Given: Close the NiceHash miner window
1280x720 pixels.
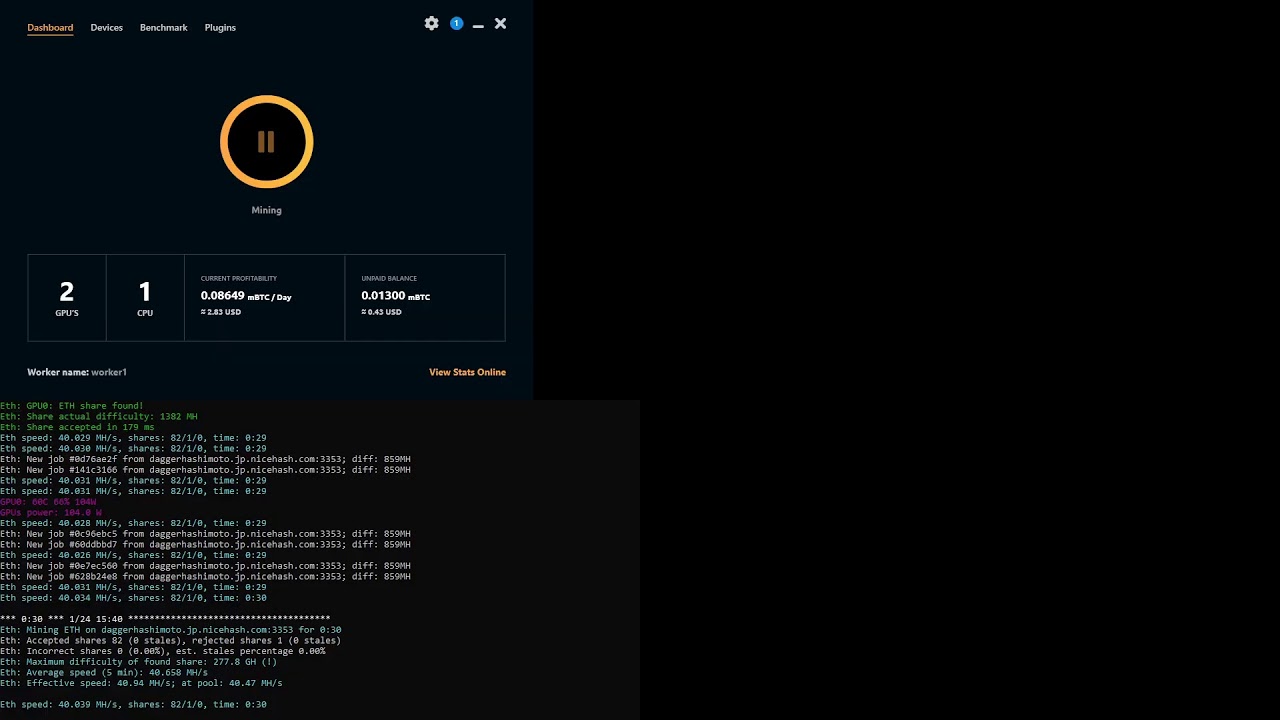Looking at the screenshot, I should 500,23.
